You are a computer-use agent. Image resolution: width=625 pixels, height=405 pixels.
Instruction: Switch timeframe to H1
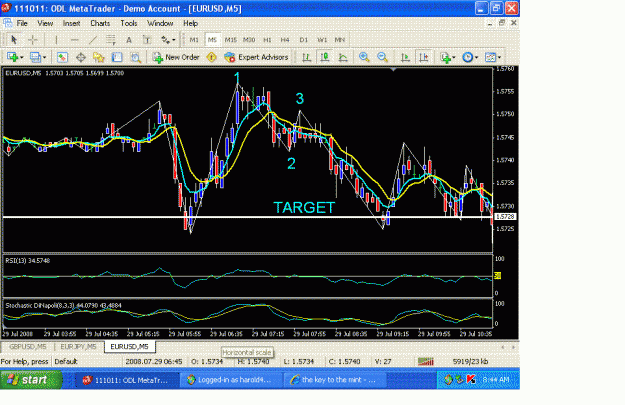(x=267, y=40)
